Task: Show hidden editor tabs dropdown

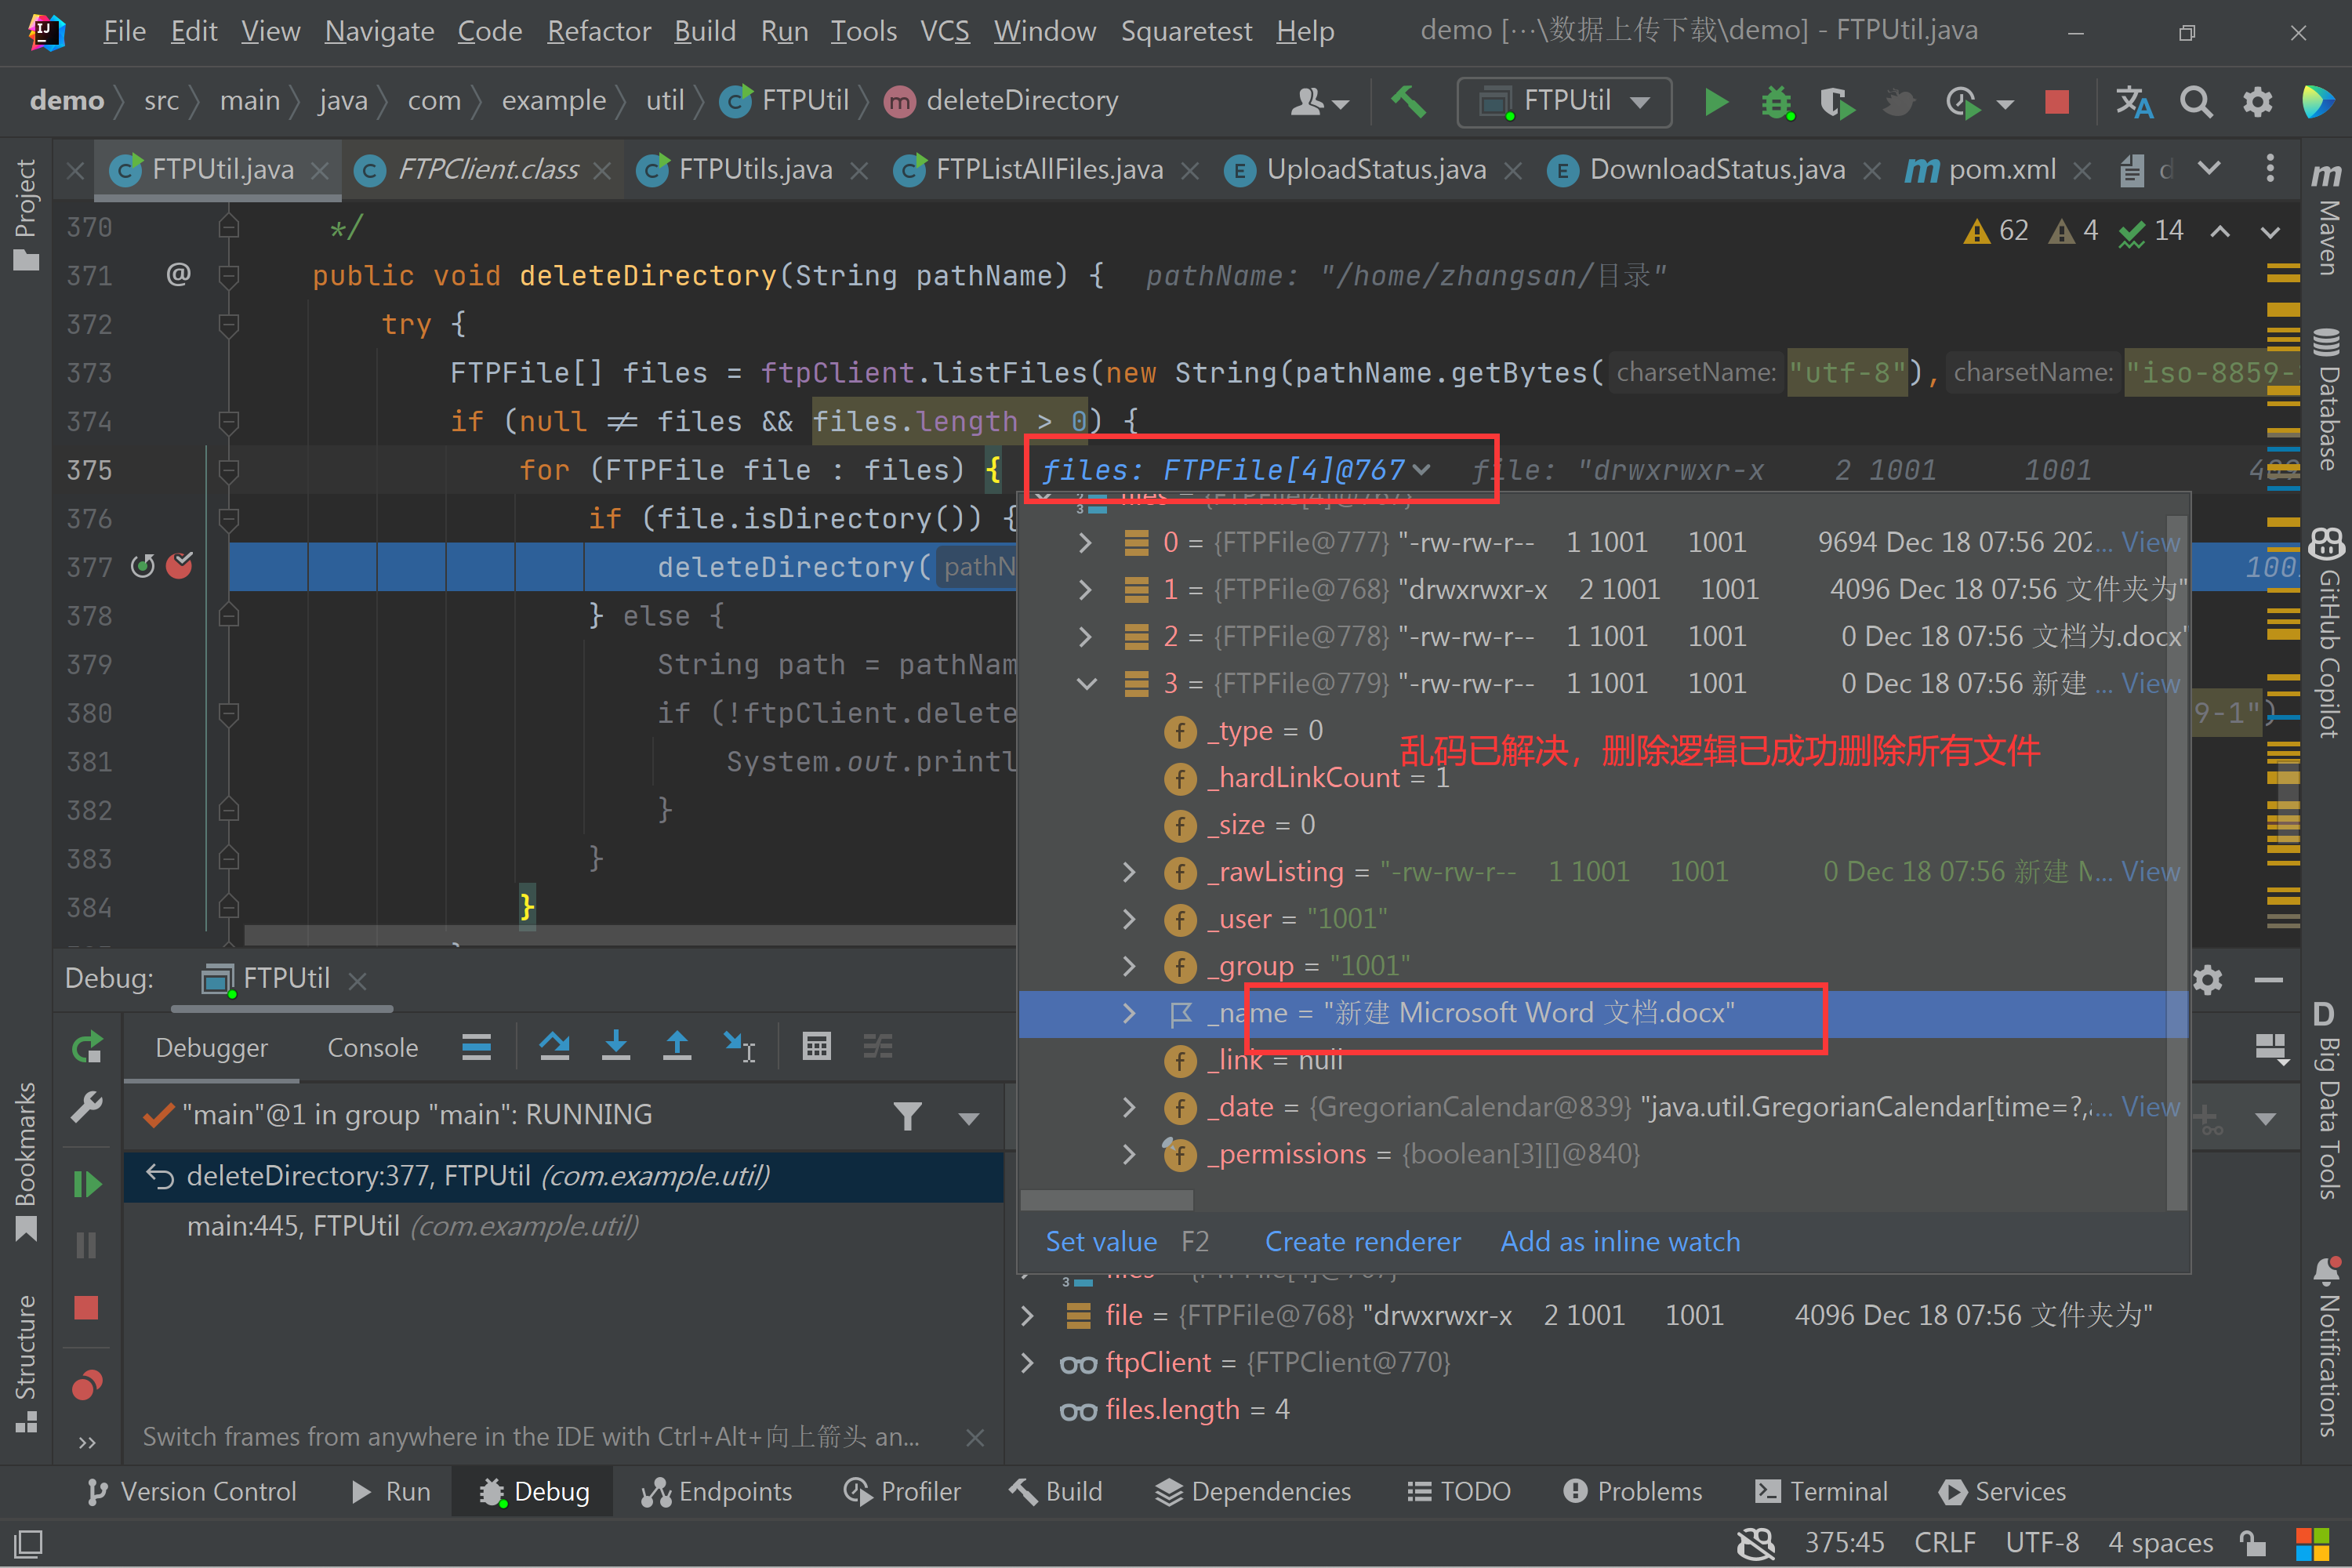Action: [x=2209, y=169]
